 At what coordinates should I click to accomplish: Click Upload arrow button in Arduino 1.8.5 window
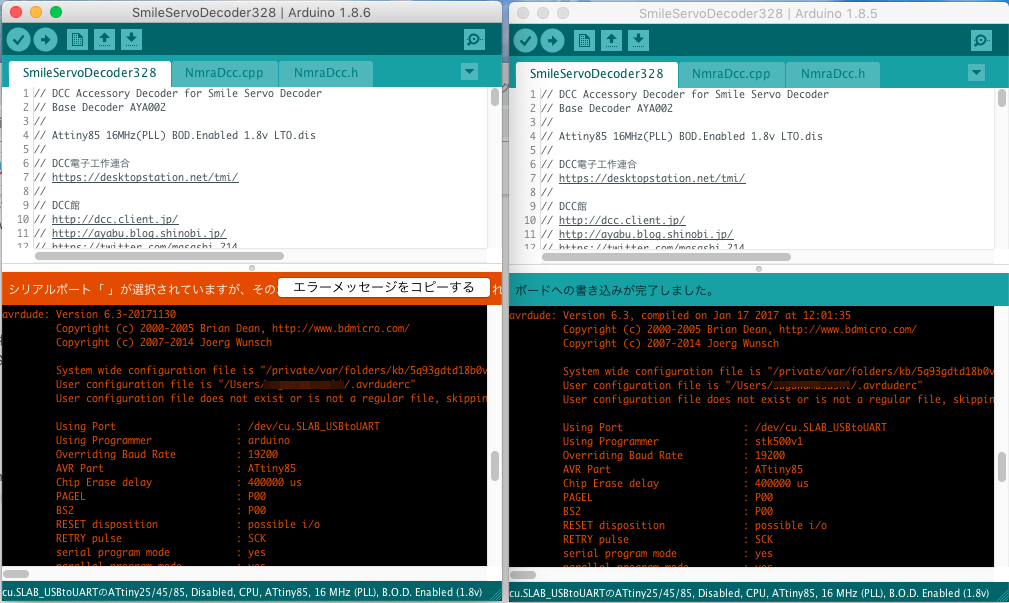coord(553,41)
